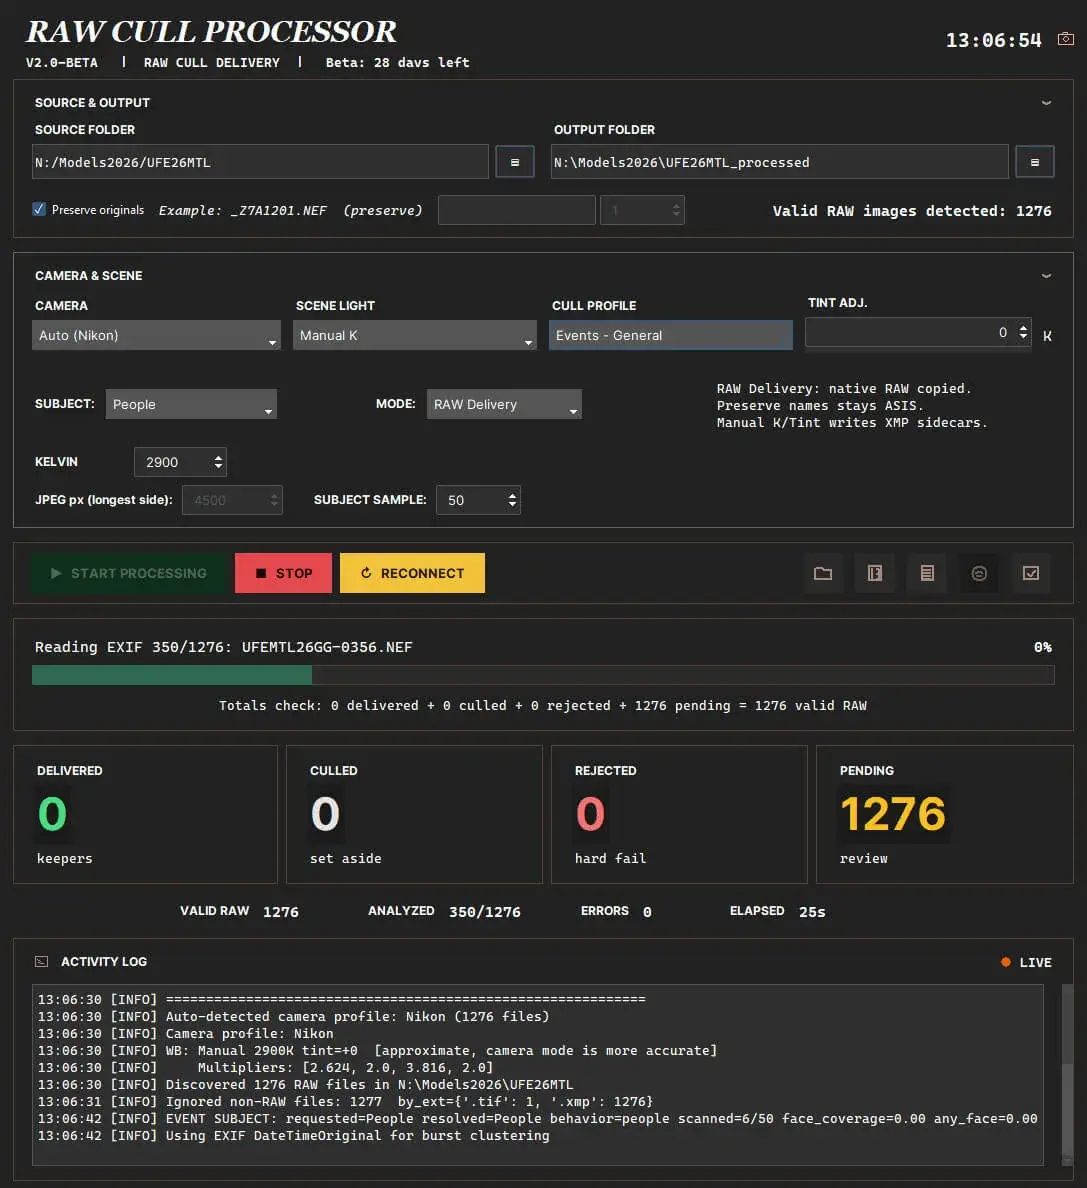Select the Delivered keepers stat card

tap(145, 814)
